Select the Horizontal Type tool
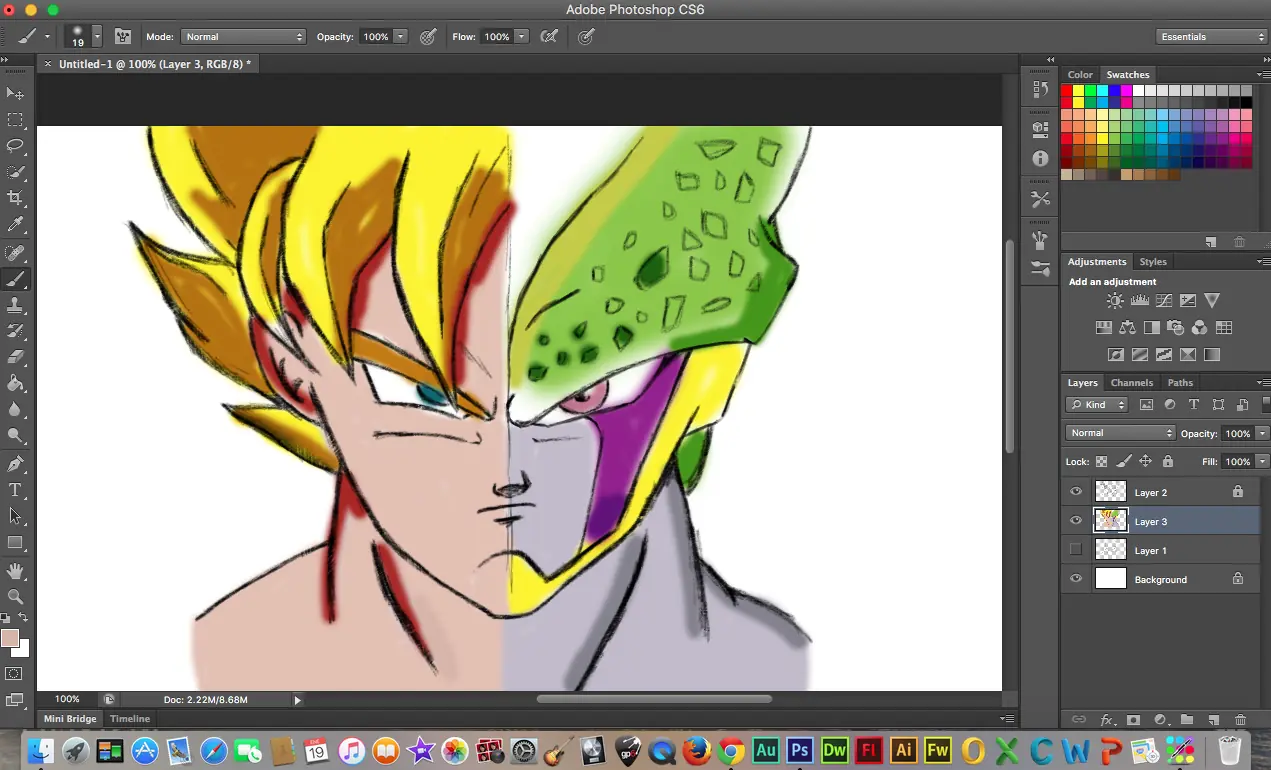The width and height of the screenshot is (1271, 770). pyautogui.click(x=15, y=490)
